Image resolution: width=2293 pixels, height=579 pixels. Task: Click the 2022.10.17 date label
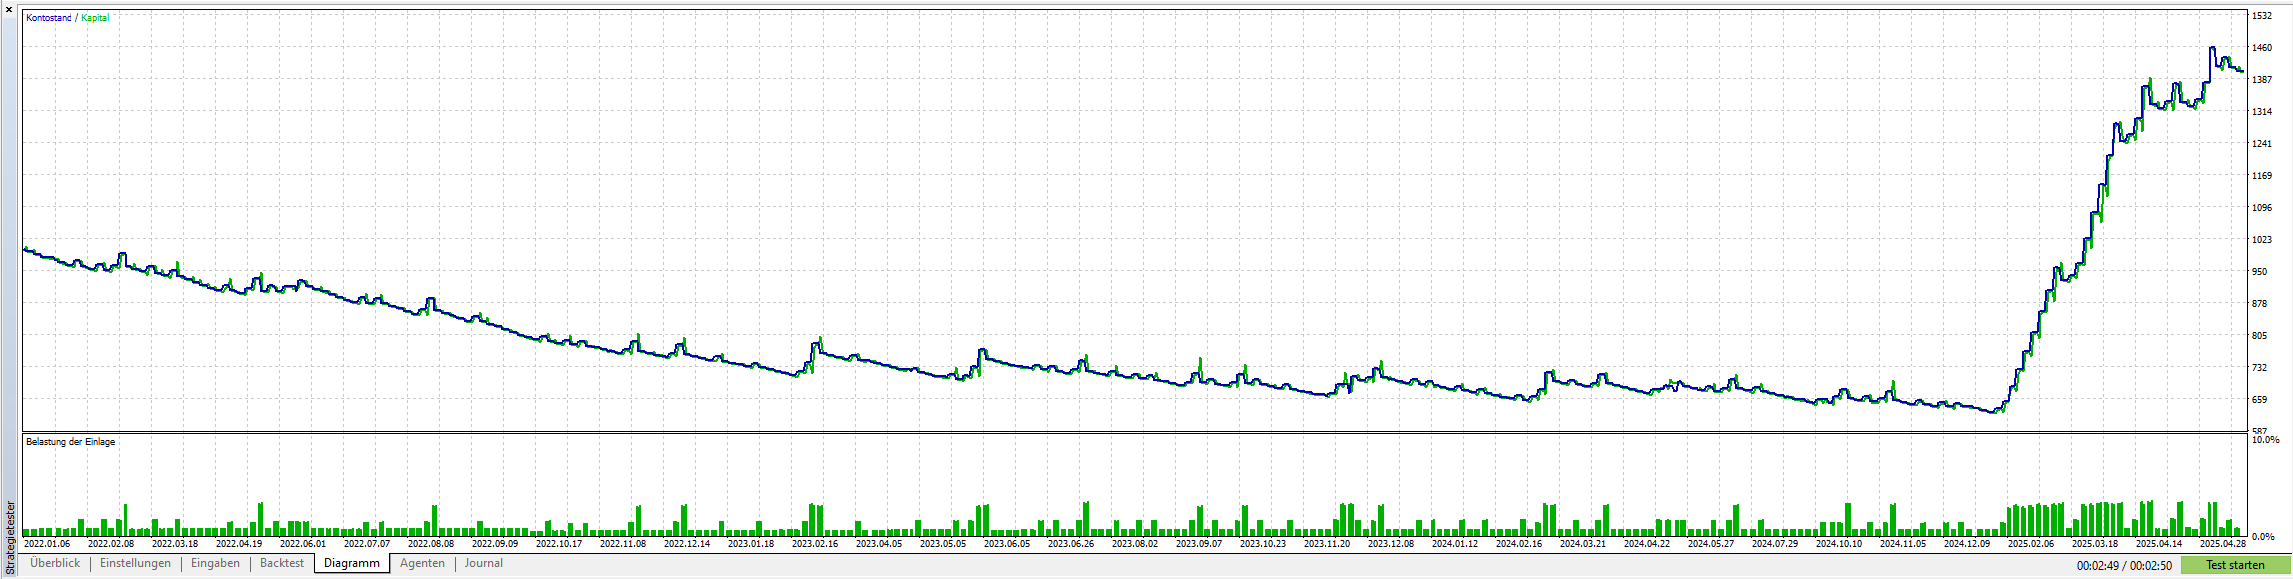pos(559,544)
